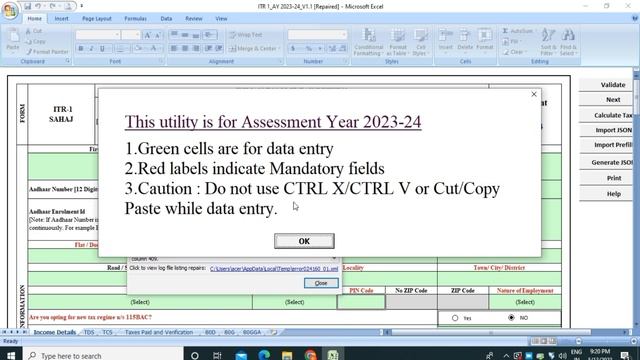Save the workbook from quick access toolbar
The width and height of the screenshot is (640, 360).
pyautogui.click(x=27, y=6)
